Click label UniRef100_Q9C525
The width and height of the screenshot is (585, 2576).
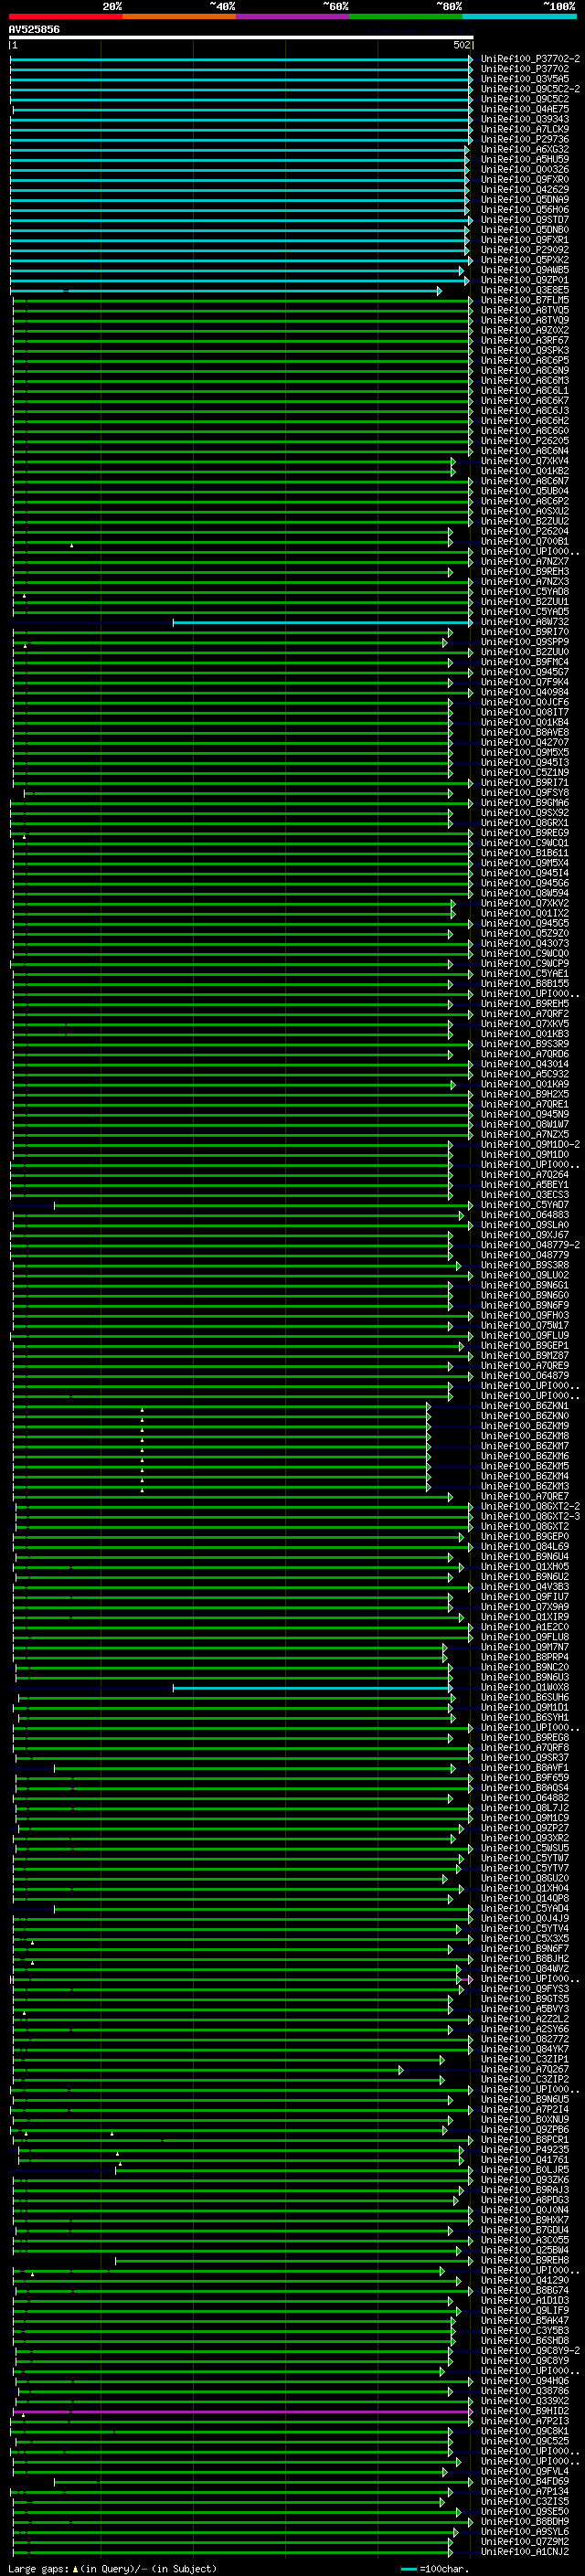[525, 2441]
